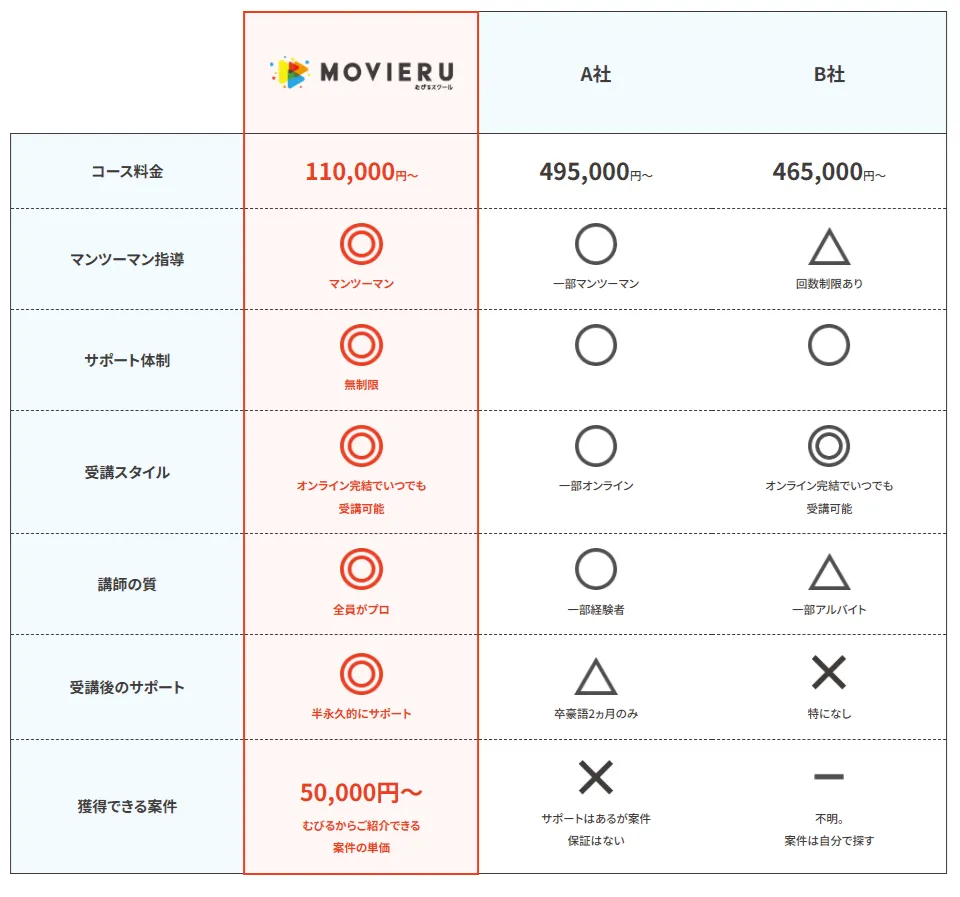Click the dash icon above 不明。
The image size is (960, 897).
coord(829,777)
